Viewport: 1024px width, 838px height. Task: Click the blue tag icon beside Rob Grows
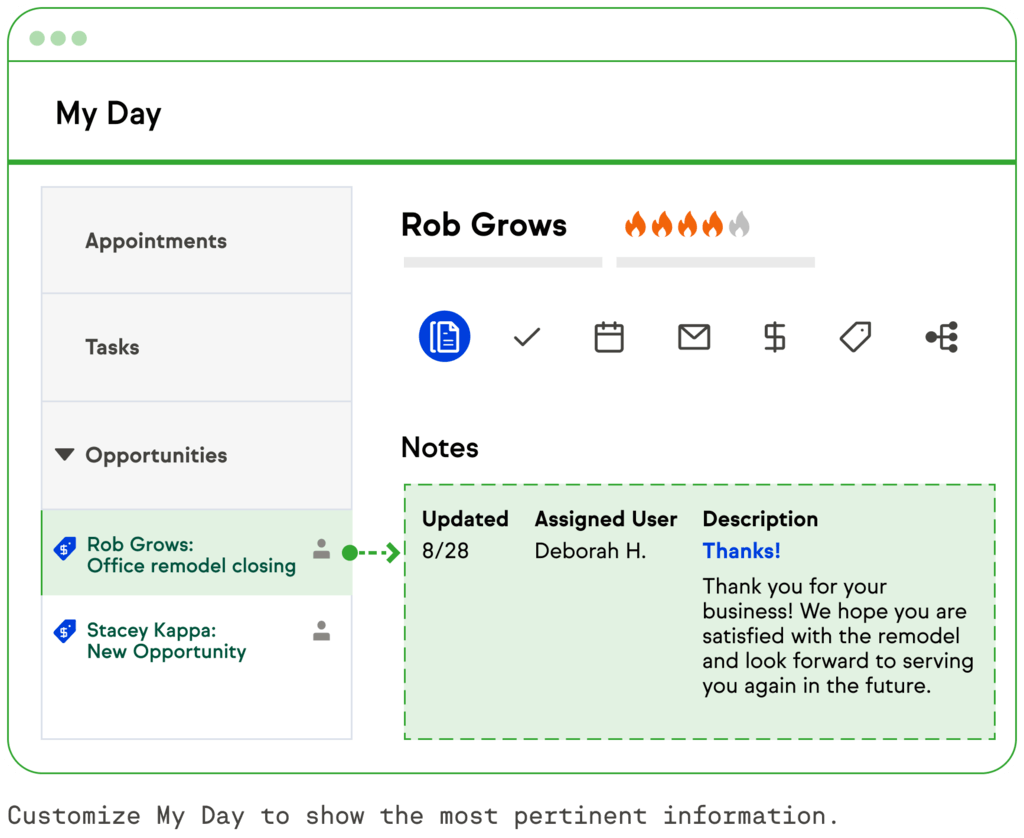pos(64,548)
